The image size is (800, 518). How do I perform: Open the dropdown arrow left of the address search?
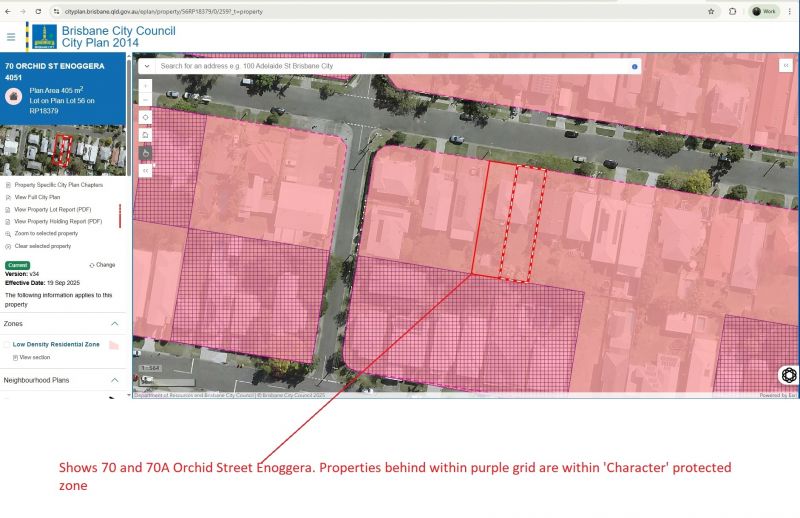coord(146,66)
